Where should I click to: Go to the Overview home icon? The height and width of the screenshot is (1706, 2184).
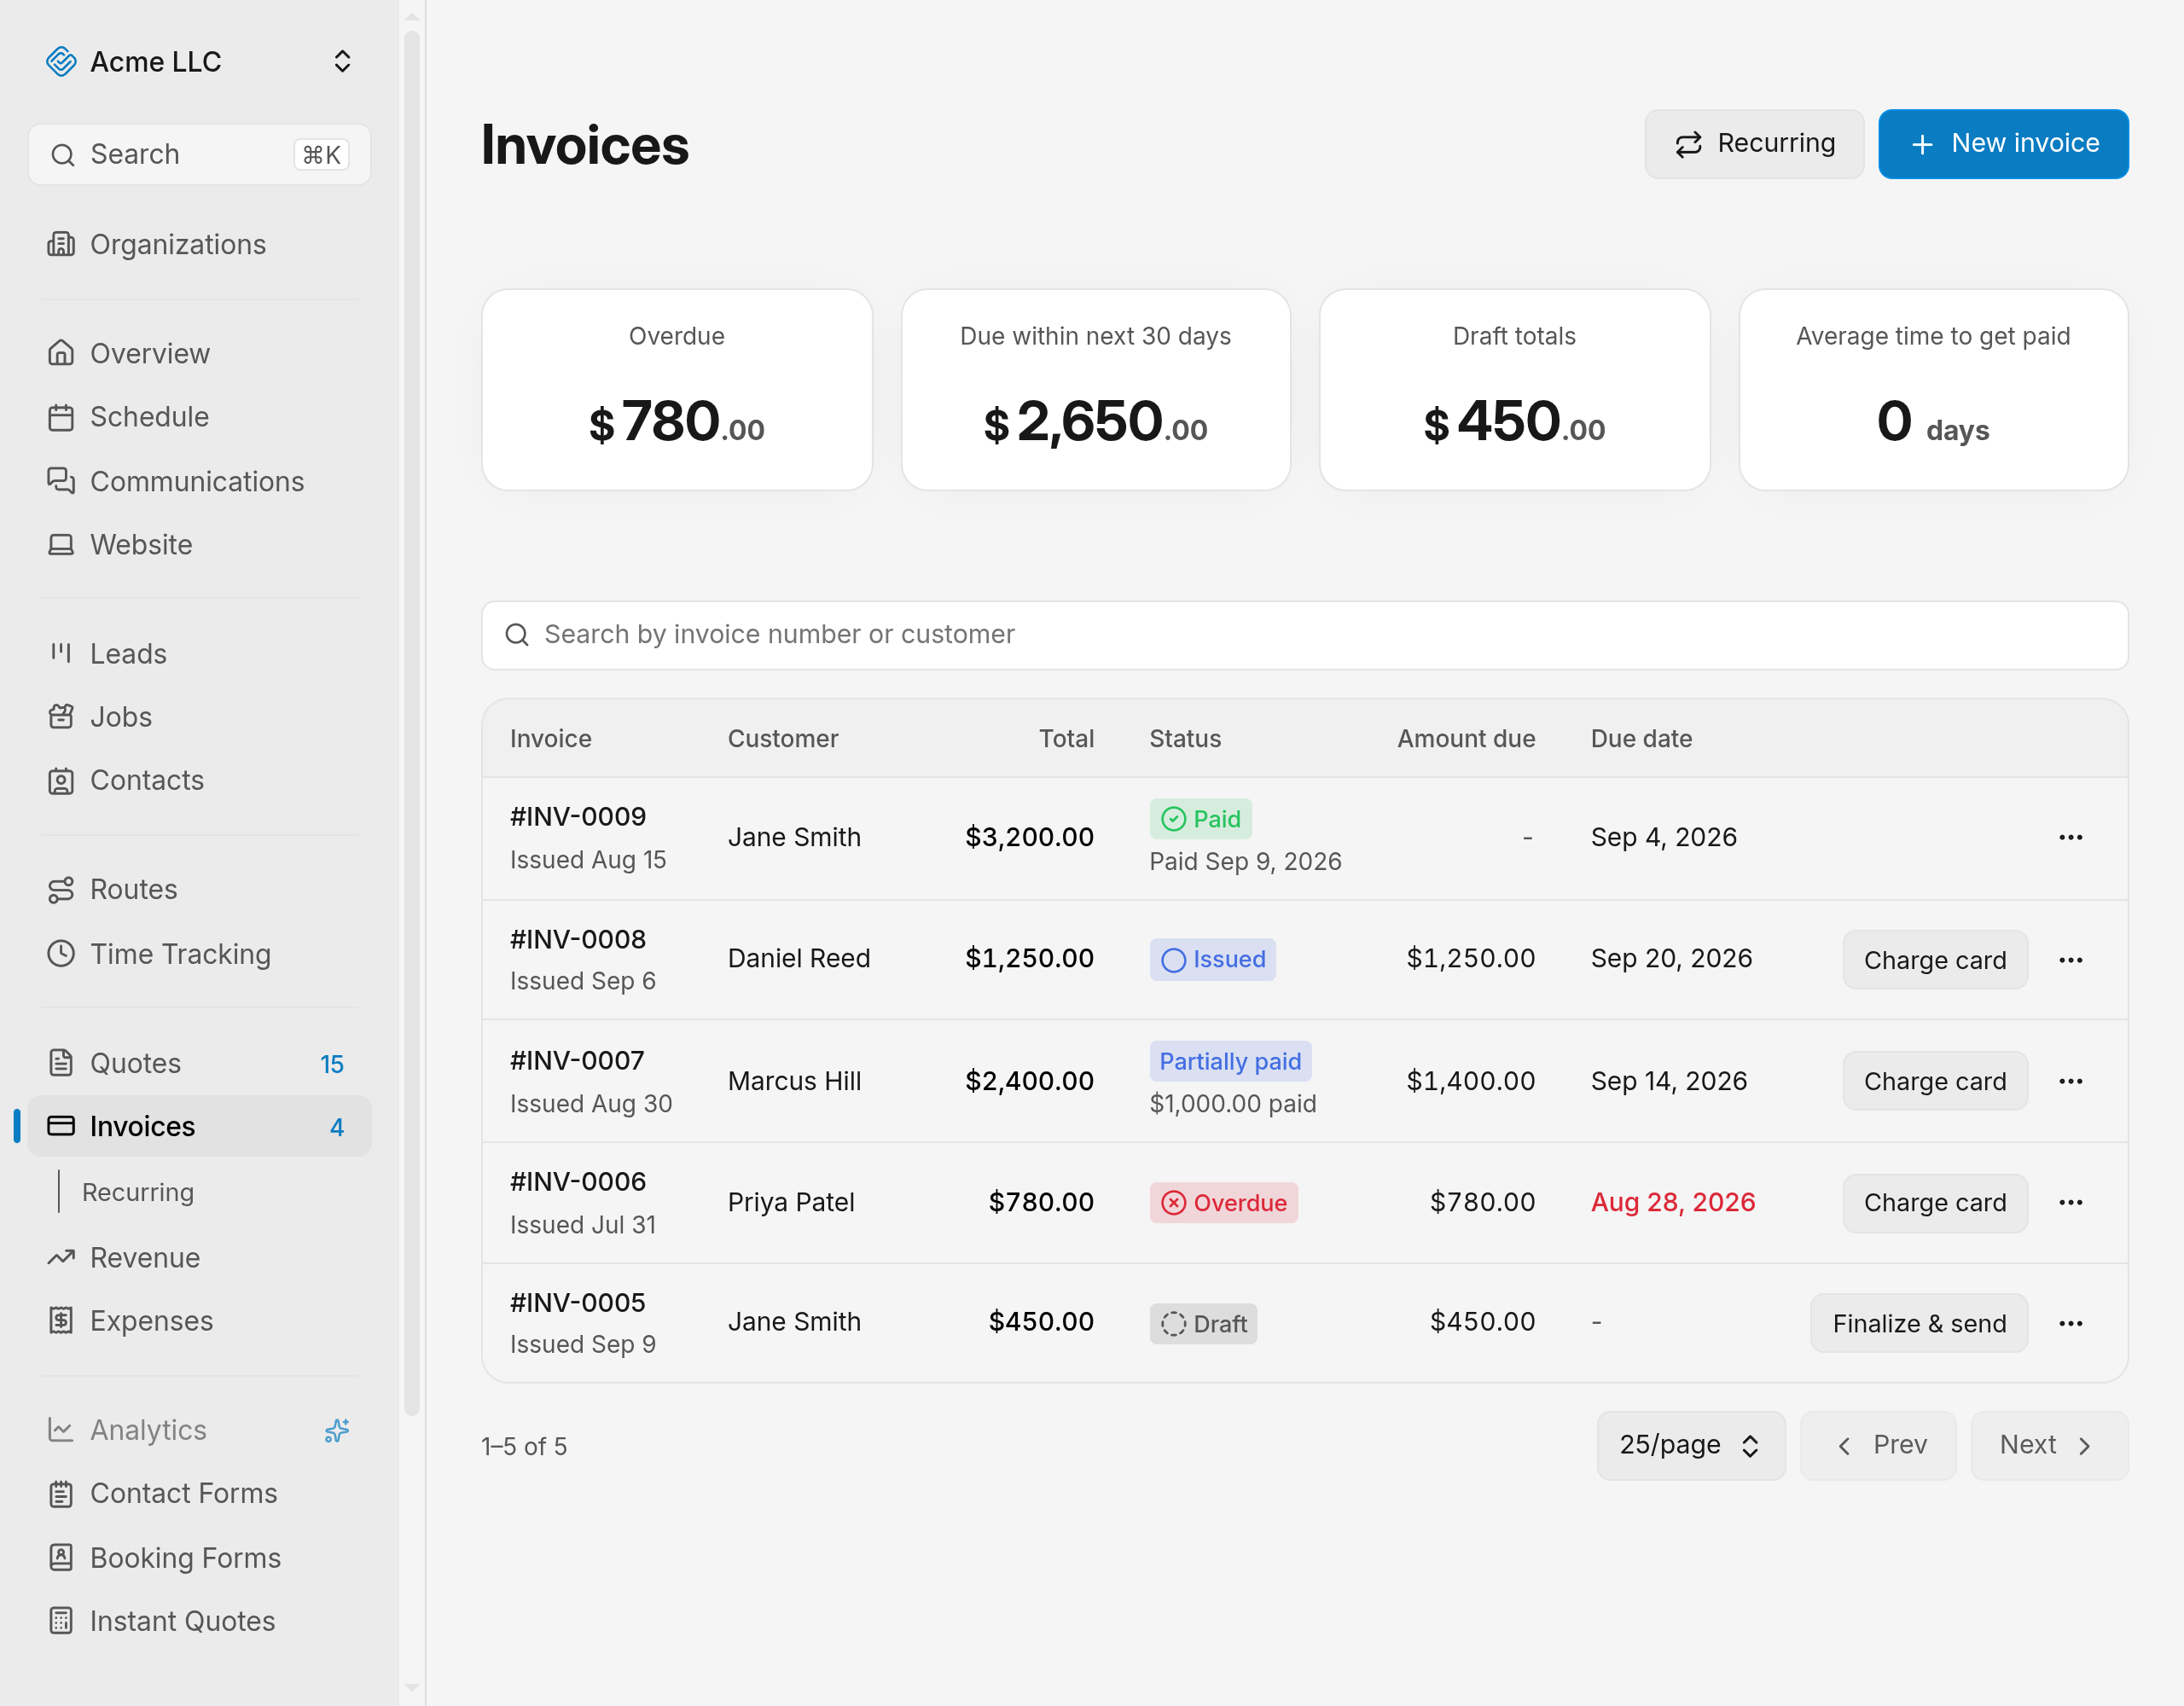pyautogui.click(x=61, y=353)
